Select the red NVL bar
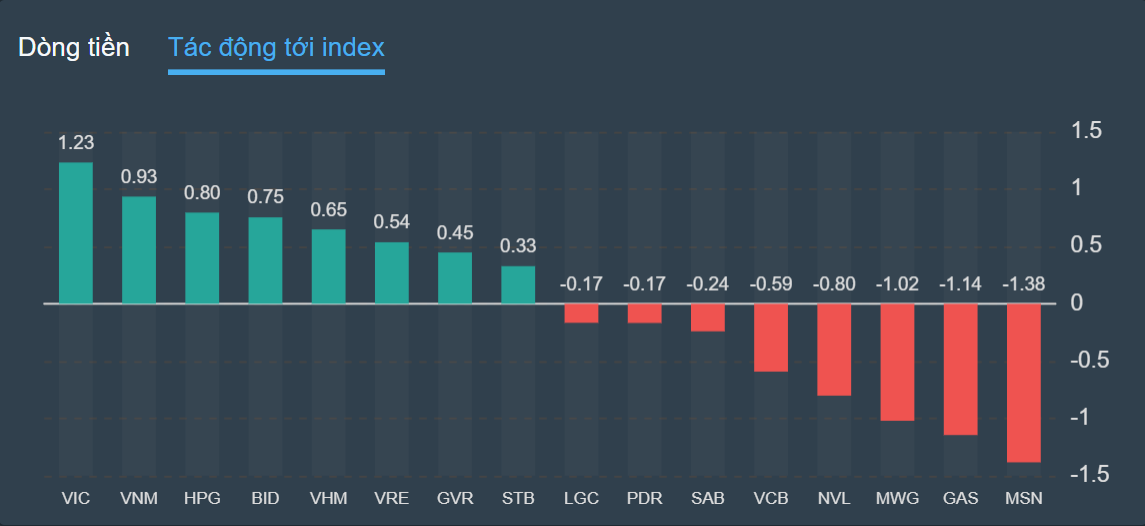Screen dimensions: 1145x526 [834, 349]
